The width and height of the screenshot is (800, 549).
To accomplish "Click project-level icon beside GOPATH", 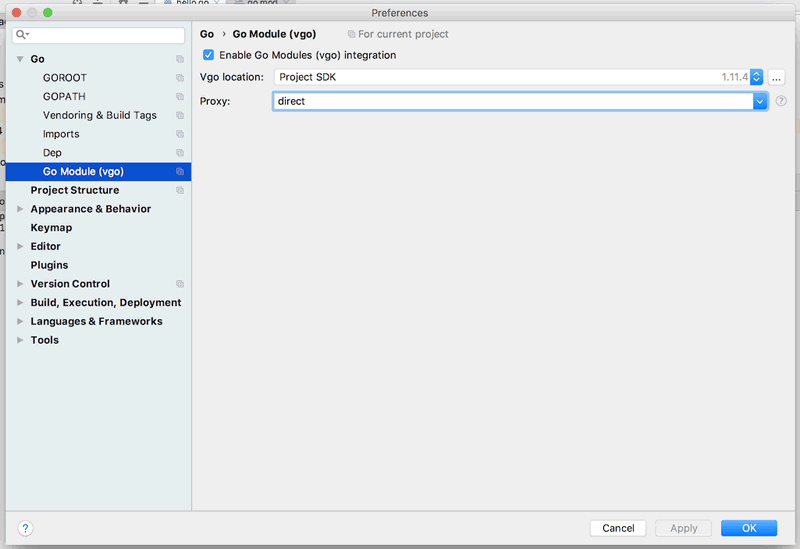I will click(x=180, y=96).
